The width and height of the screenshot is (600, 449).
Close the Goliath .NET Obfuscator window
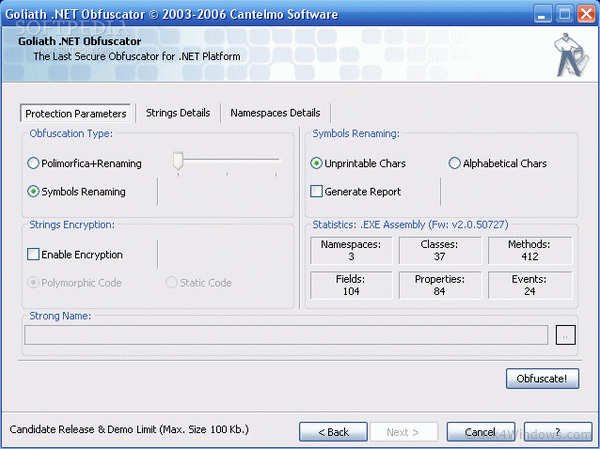pos(586,15)
